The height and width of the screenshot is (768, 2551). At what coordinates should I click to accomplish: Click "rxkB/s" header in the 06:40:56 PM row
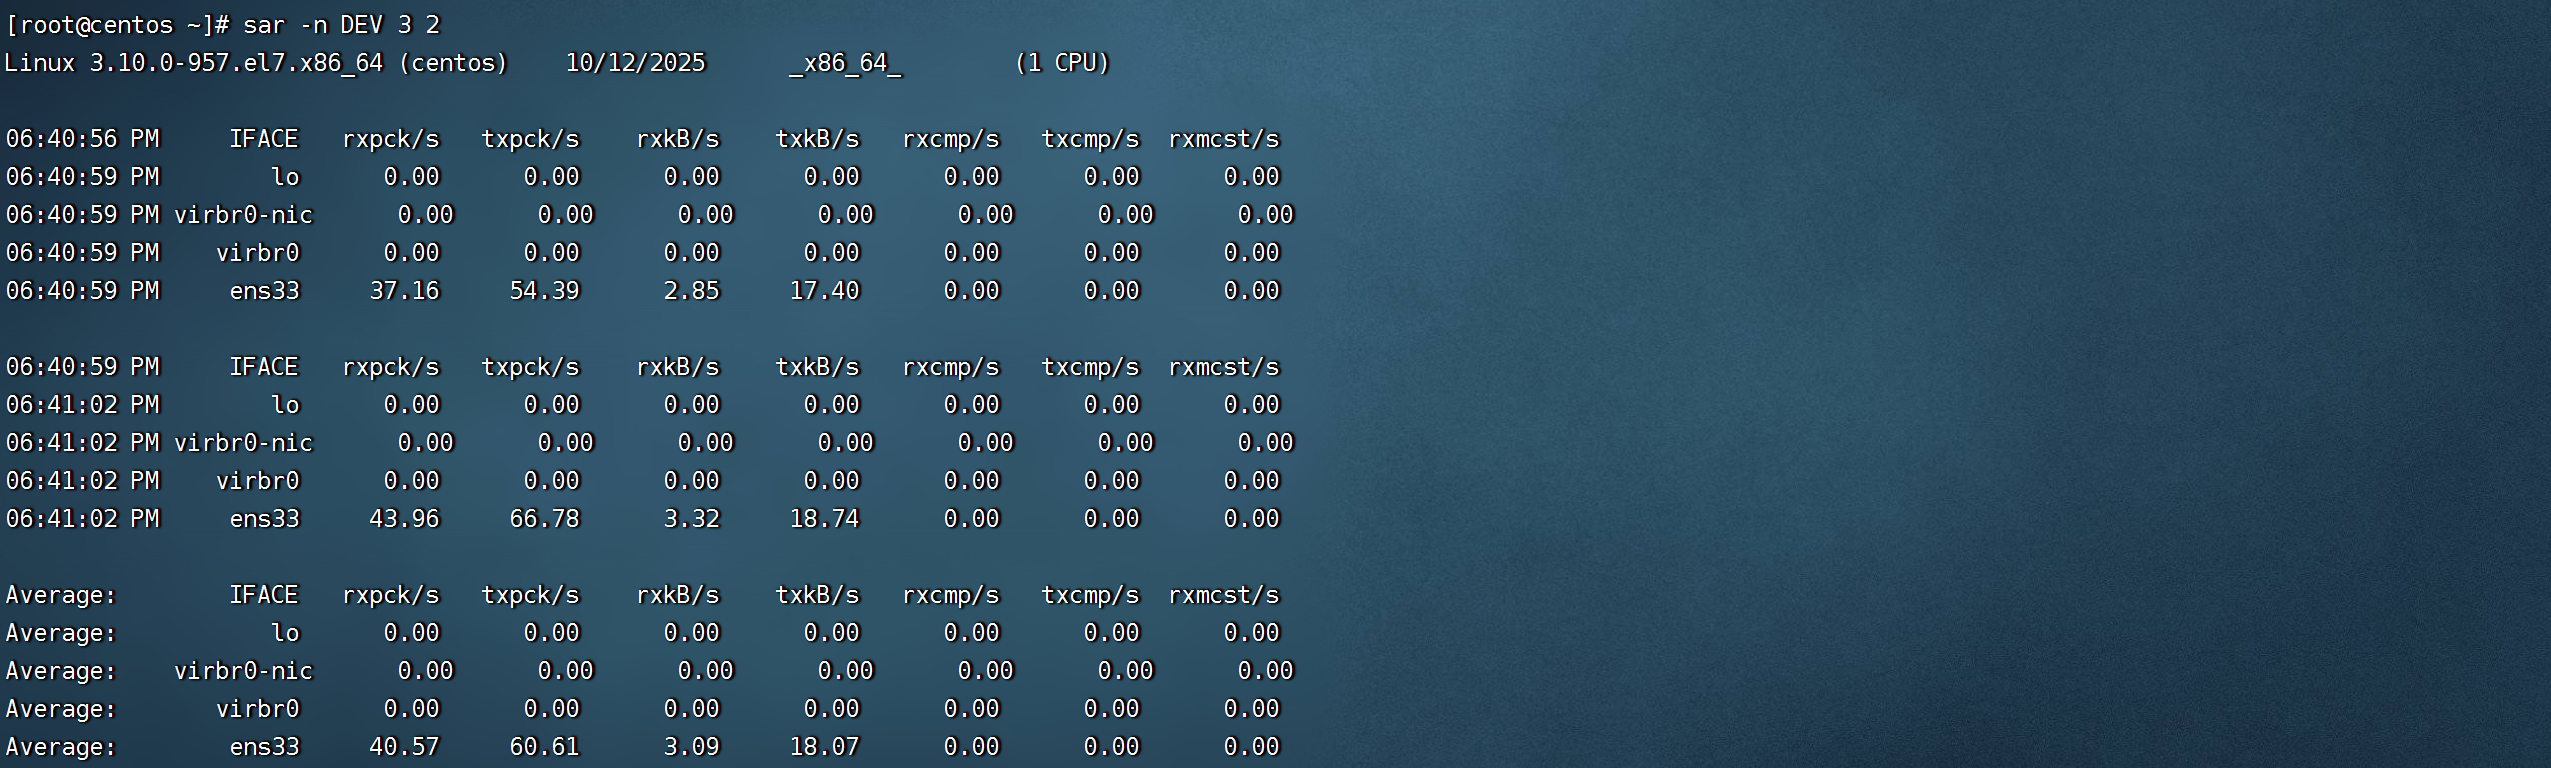tap(678, 139)
